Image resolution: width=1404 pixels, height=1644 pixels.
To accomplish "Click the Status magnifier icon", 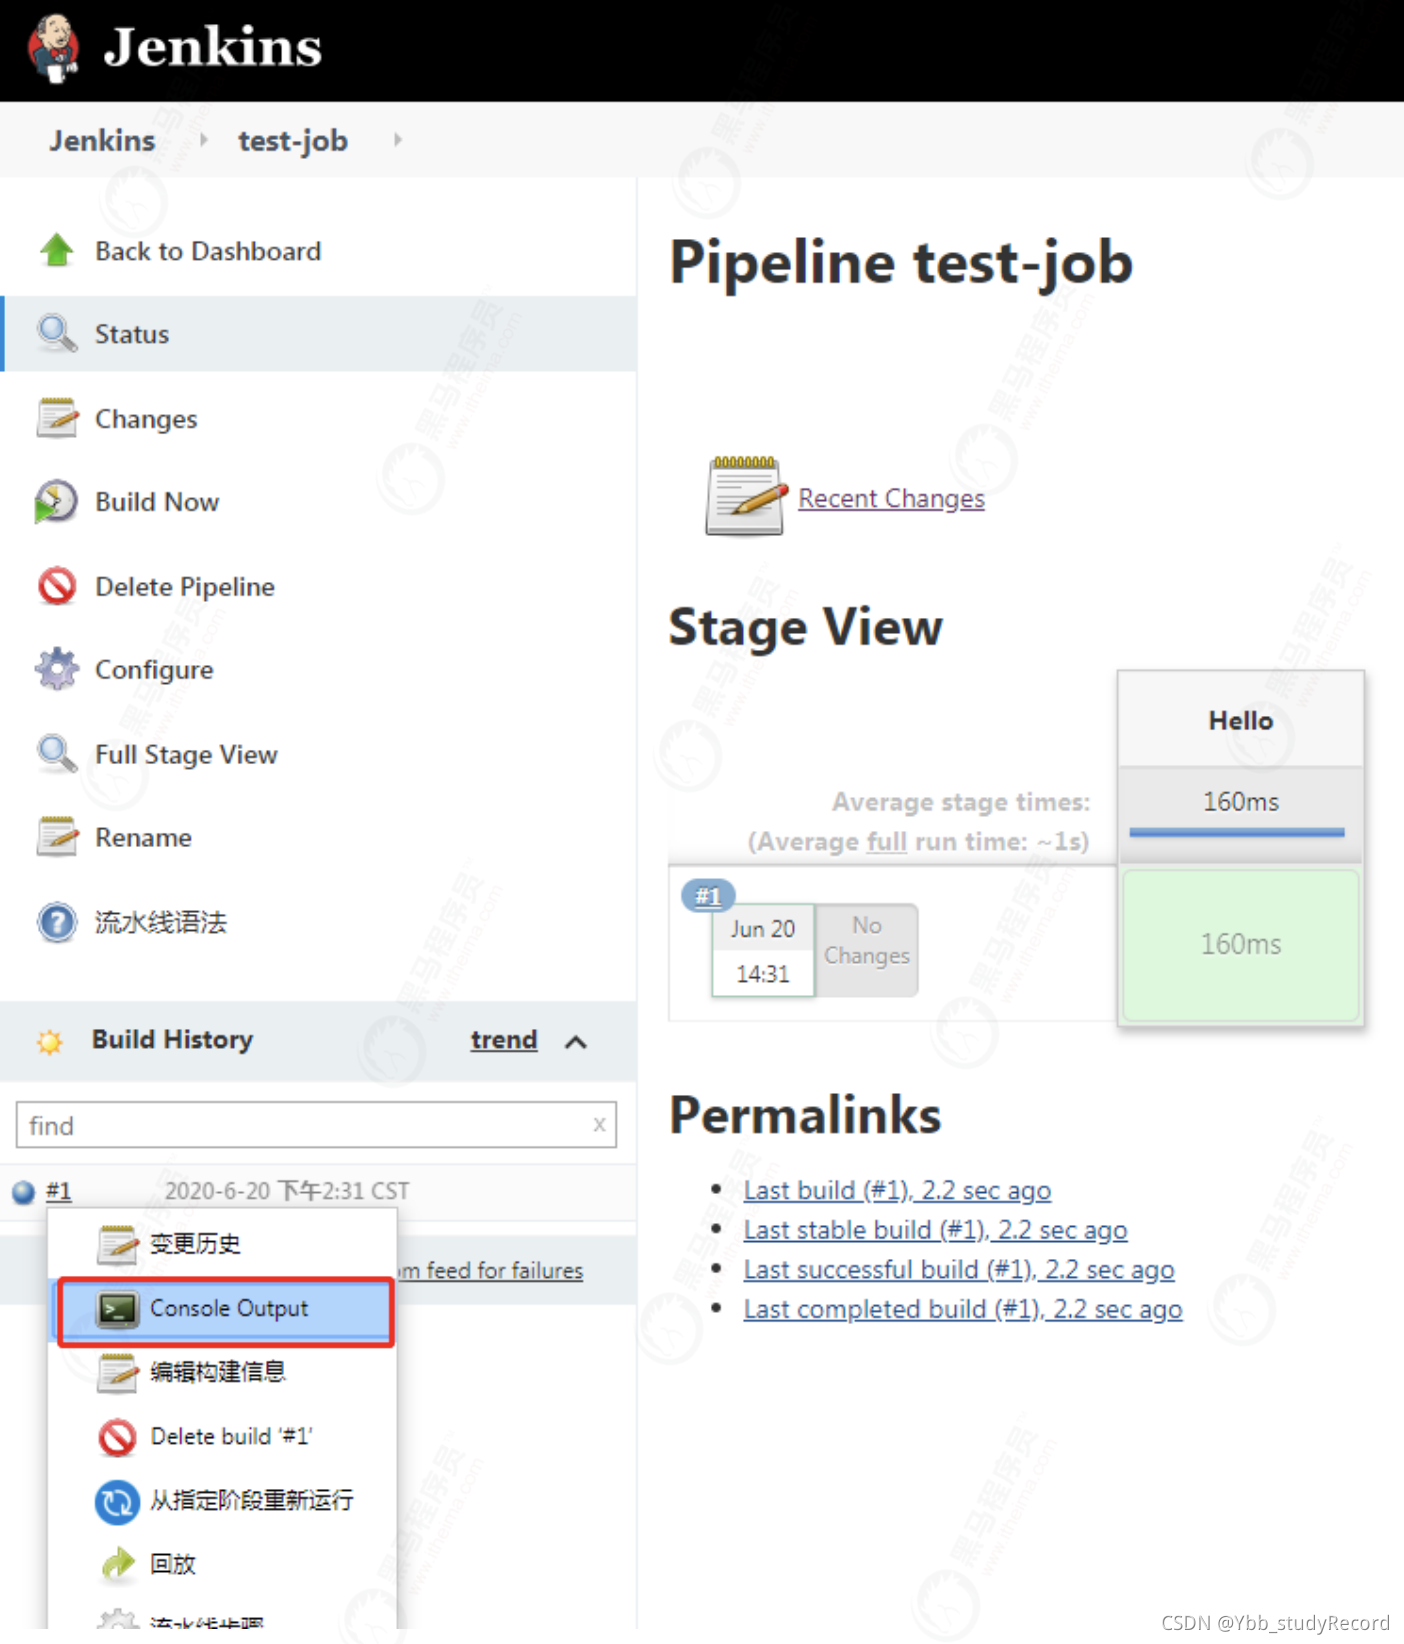I will click(57, 333).
